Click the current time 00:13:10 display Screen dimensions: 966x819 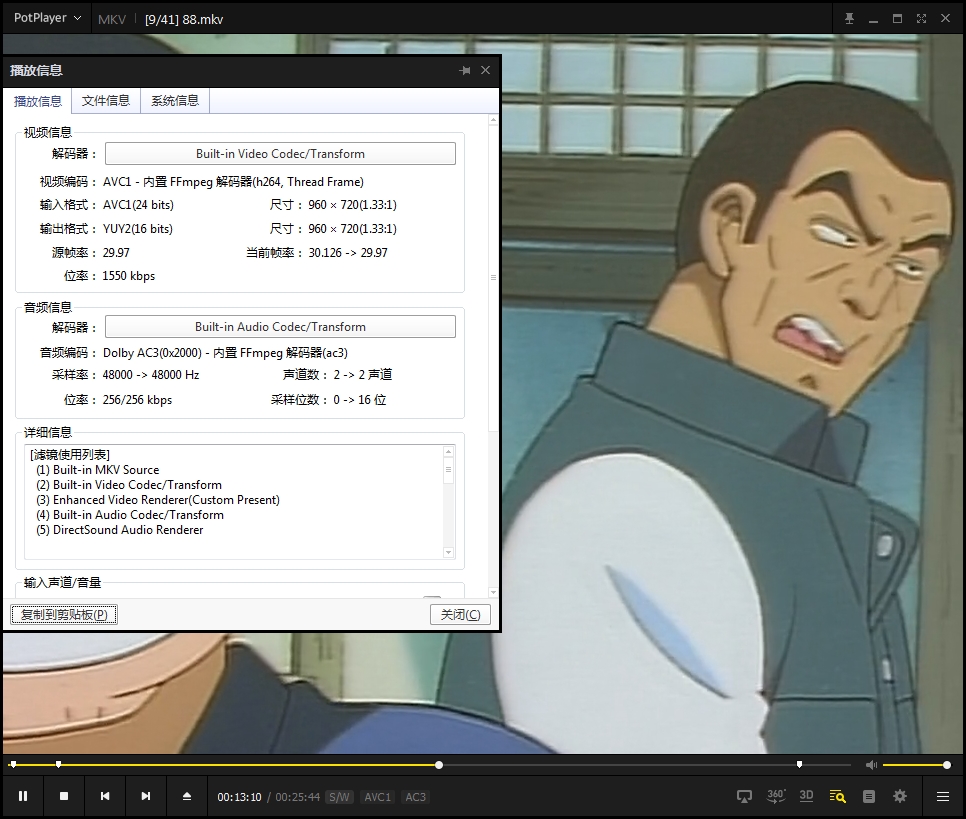tap(240, 797)
